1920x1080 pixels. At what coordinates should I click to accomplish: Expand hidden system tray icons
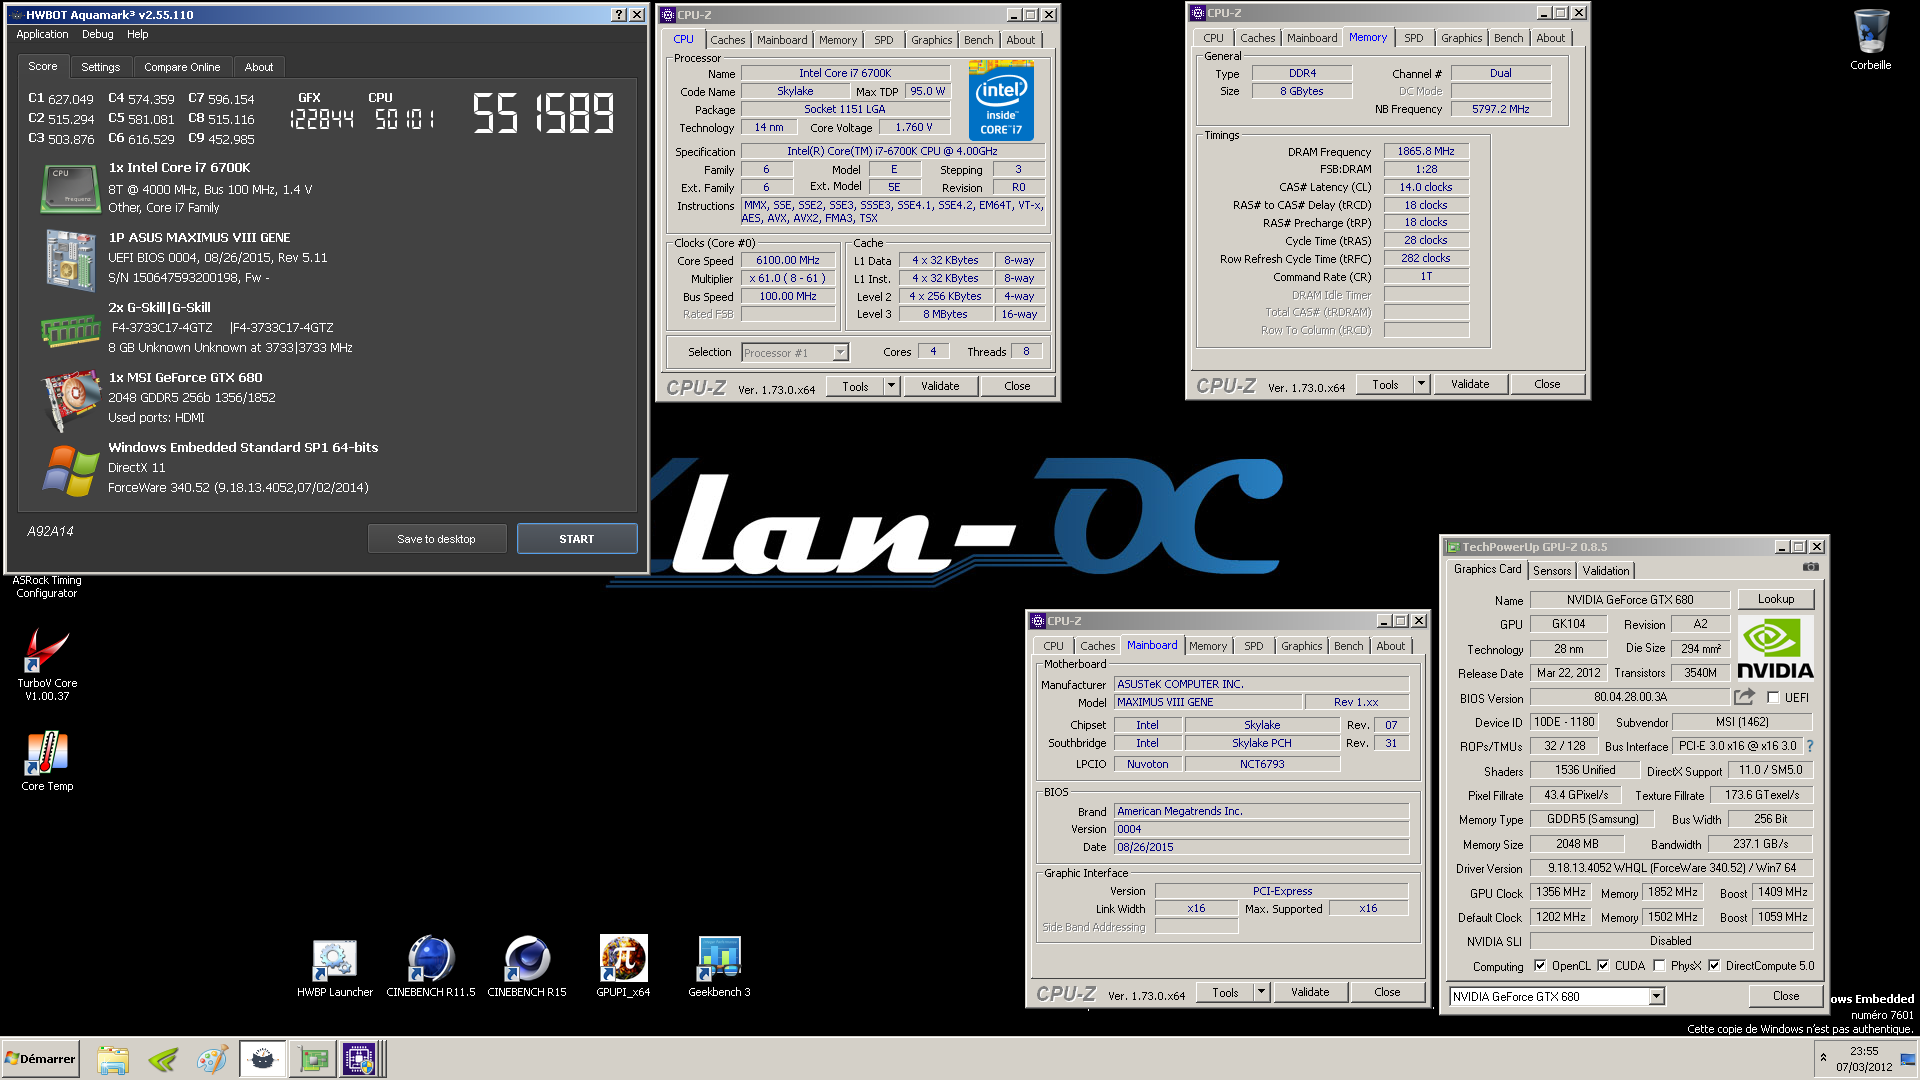point(1823,1057)
